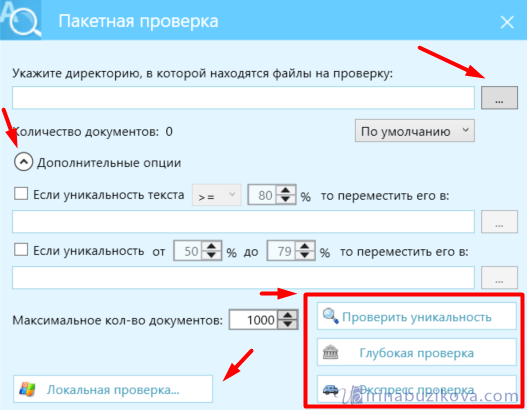Image resolution: width=527 pixels, height=410 pixels.
Task: Close the Пакетная проверка window
Action: tap(507, 22)
